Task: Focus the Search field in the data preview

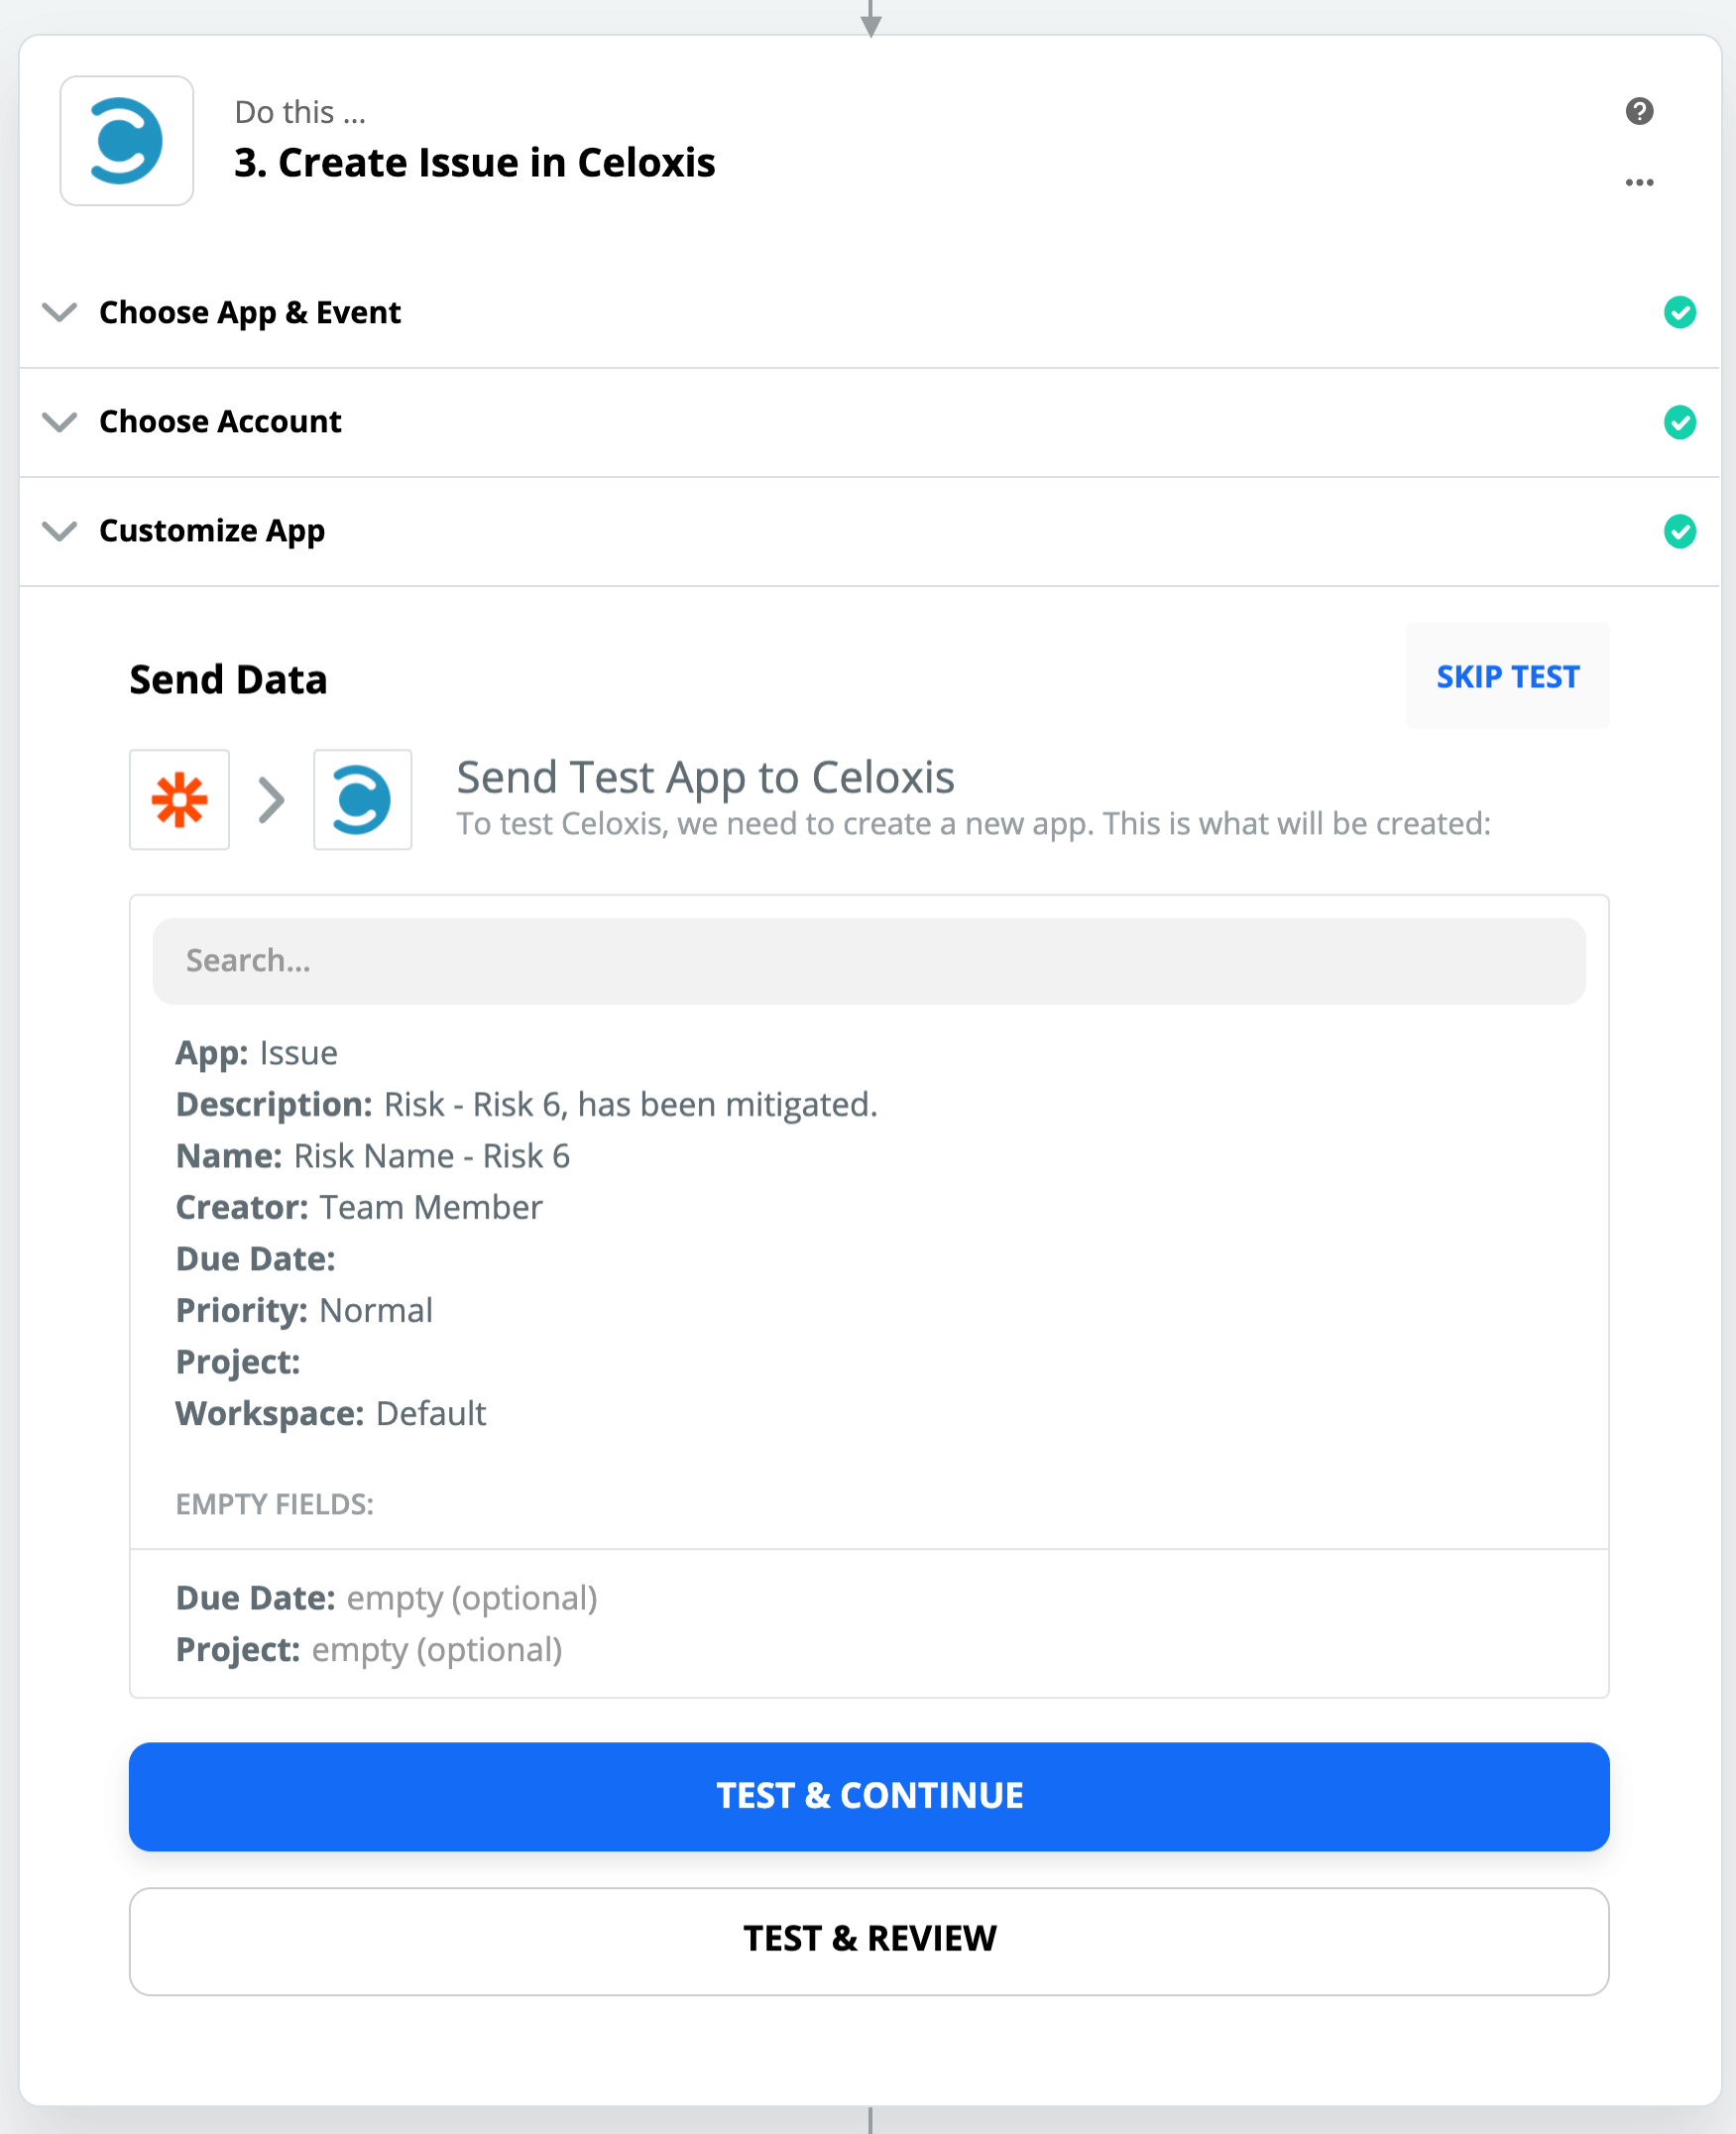Action: coord(868,961)
